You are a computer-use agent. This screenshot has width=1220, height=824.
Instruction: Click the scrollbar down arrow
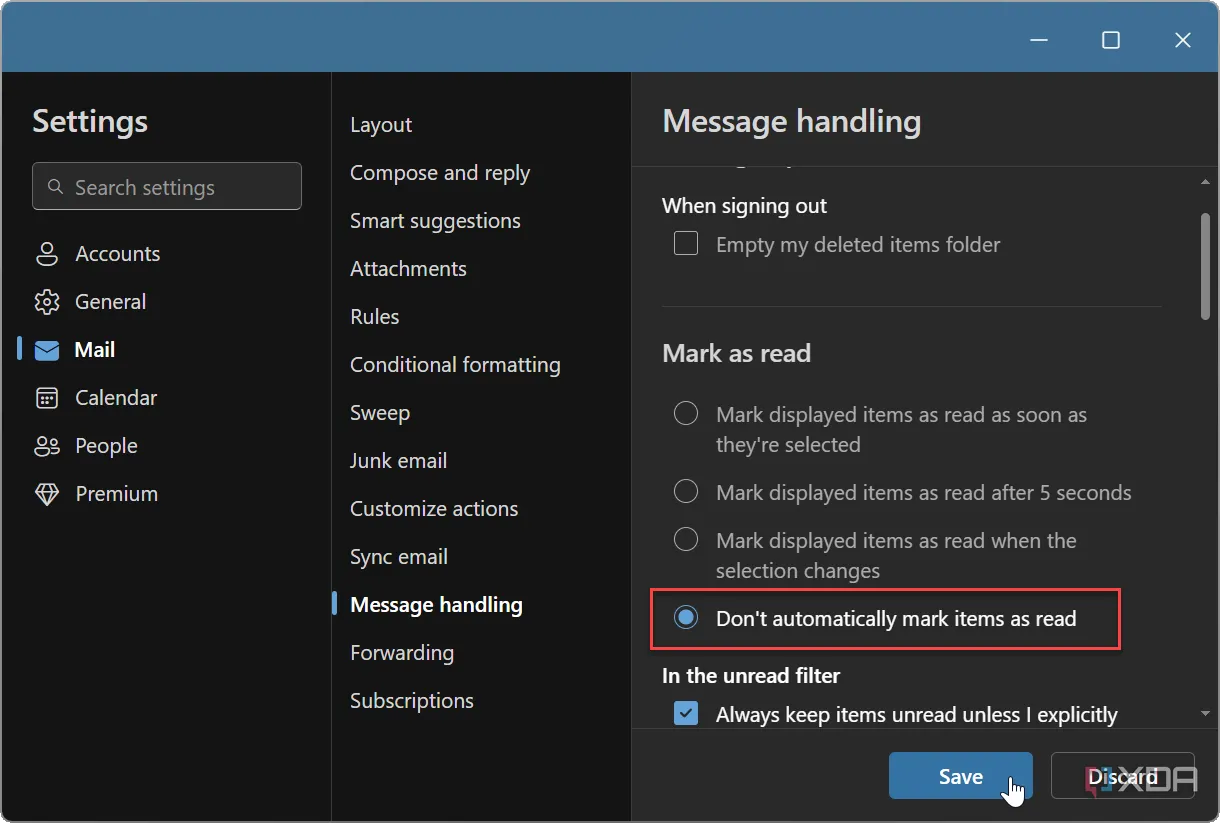[1205, 713]
